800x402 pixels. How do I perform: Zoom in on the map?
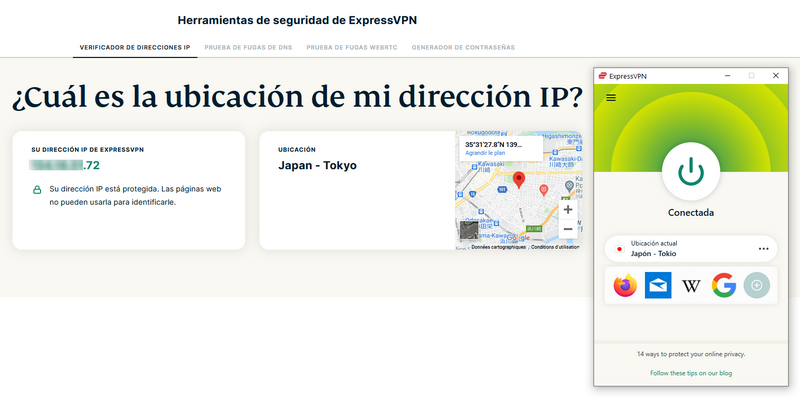click(x=568, y=209)
